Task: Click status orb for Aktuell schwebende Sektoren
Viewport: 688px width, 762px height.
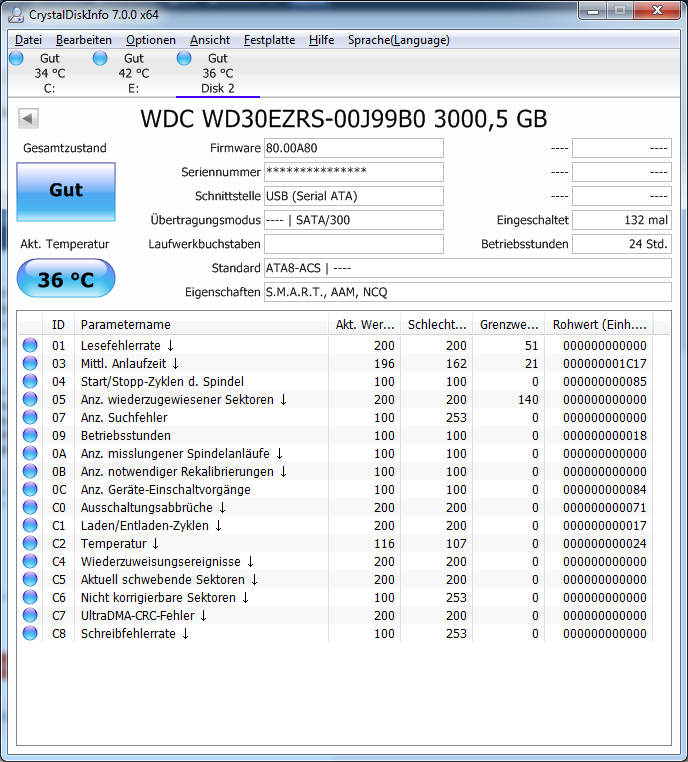Action: point(30,579)
